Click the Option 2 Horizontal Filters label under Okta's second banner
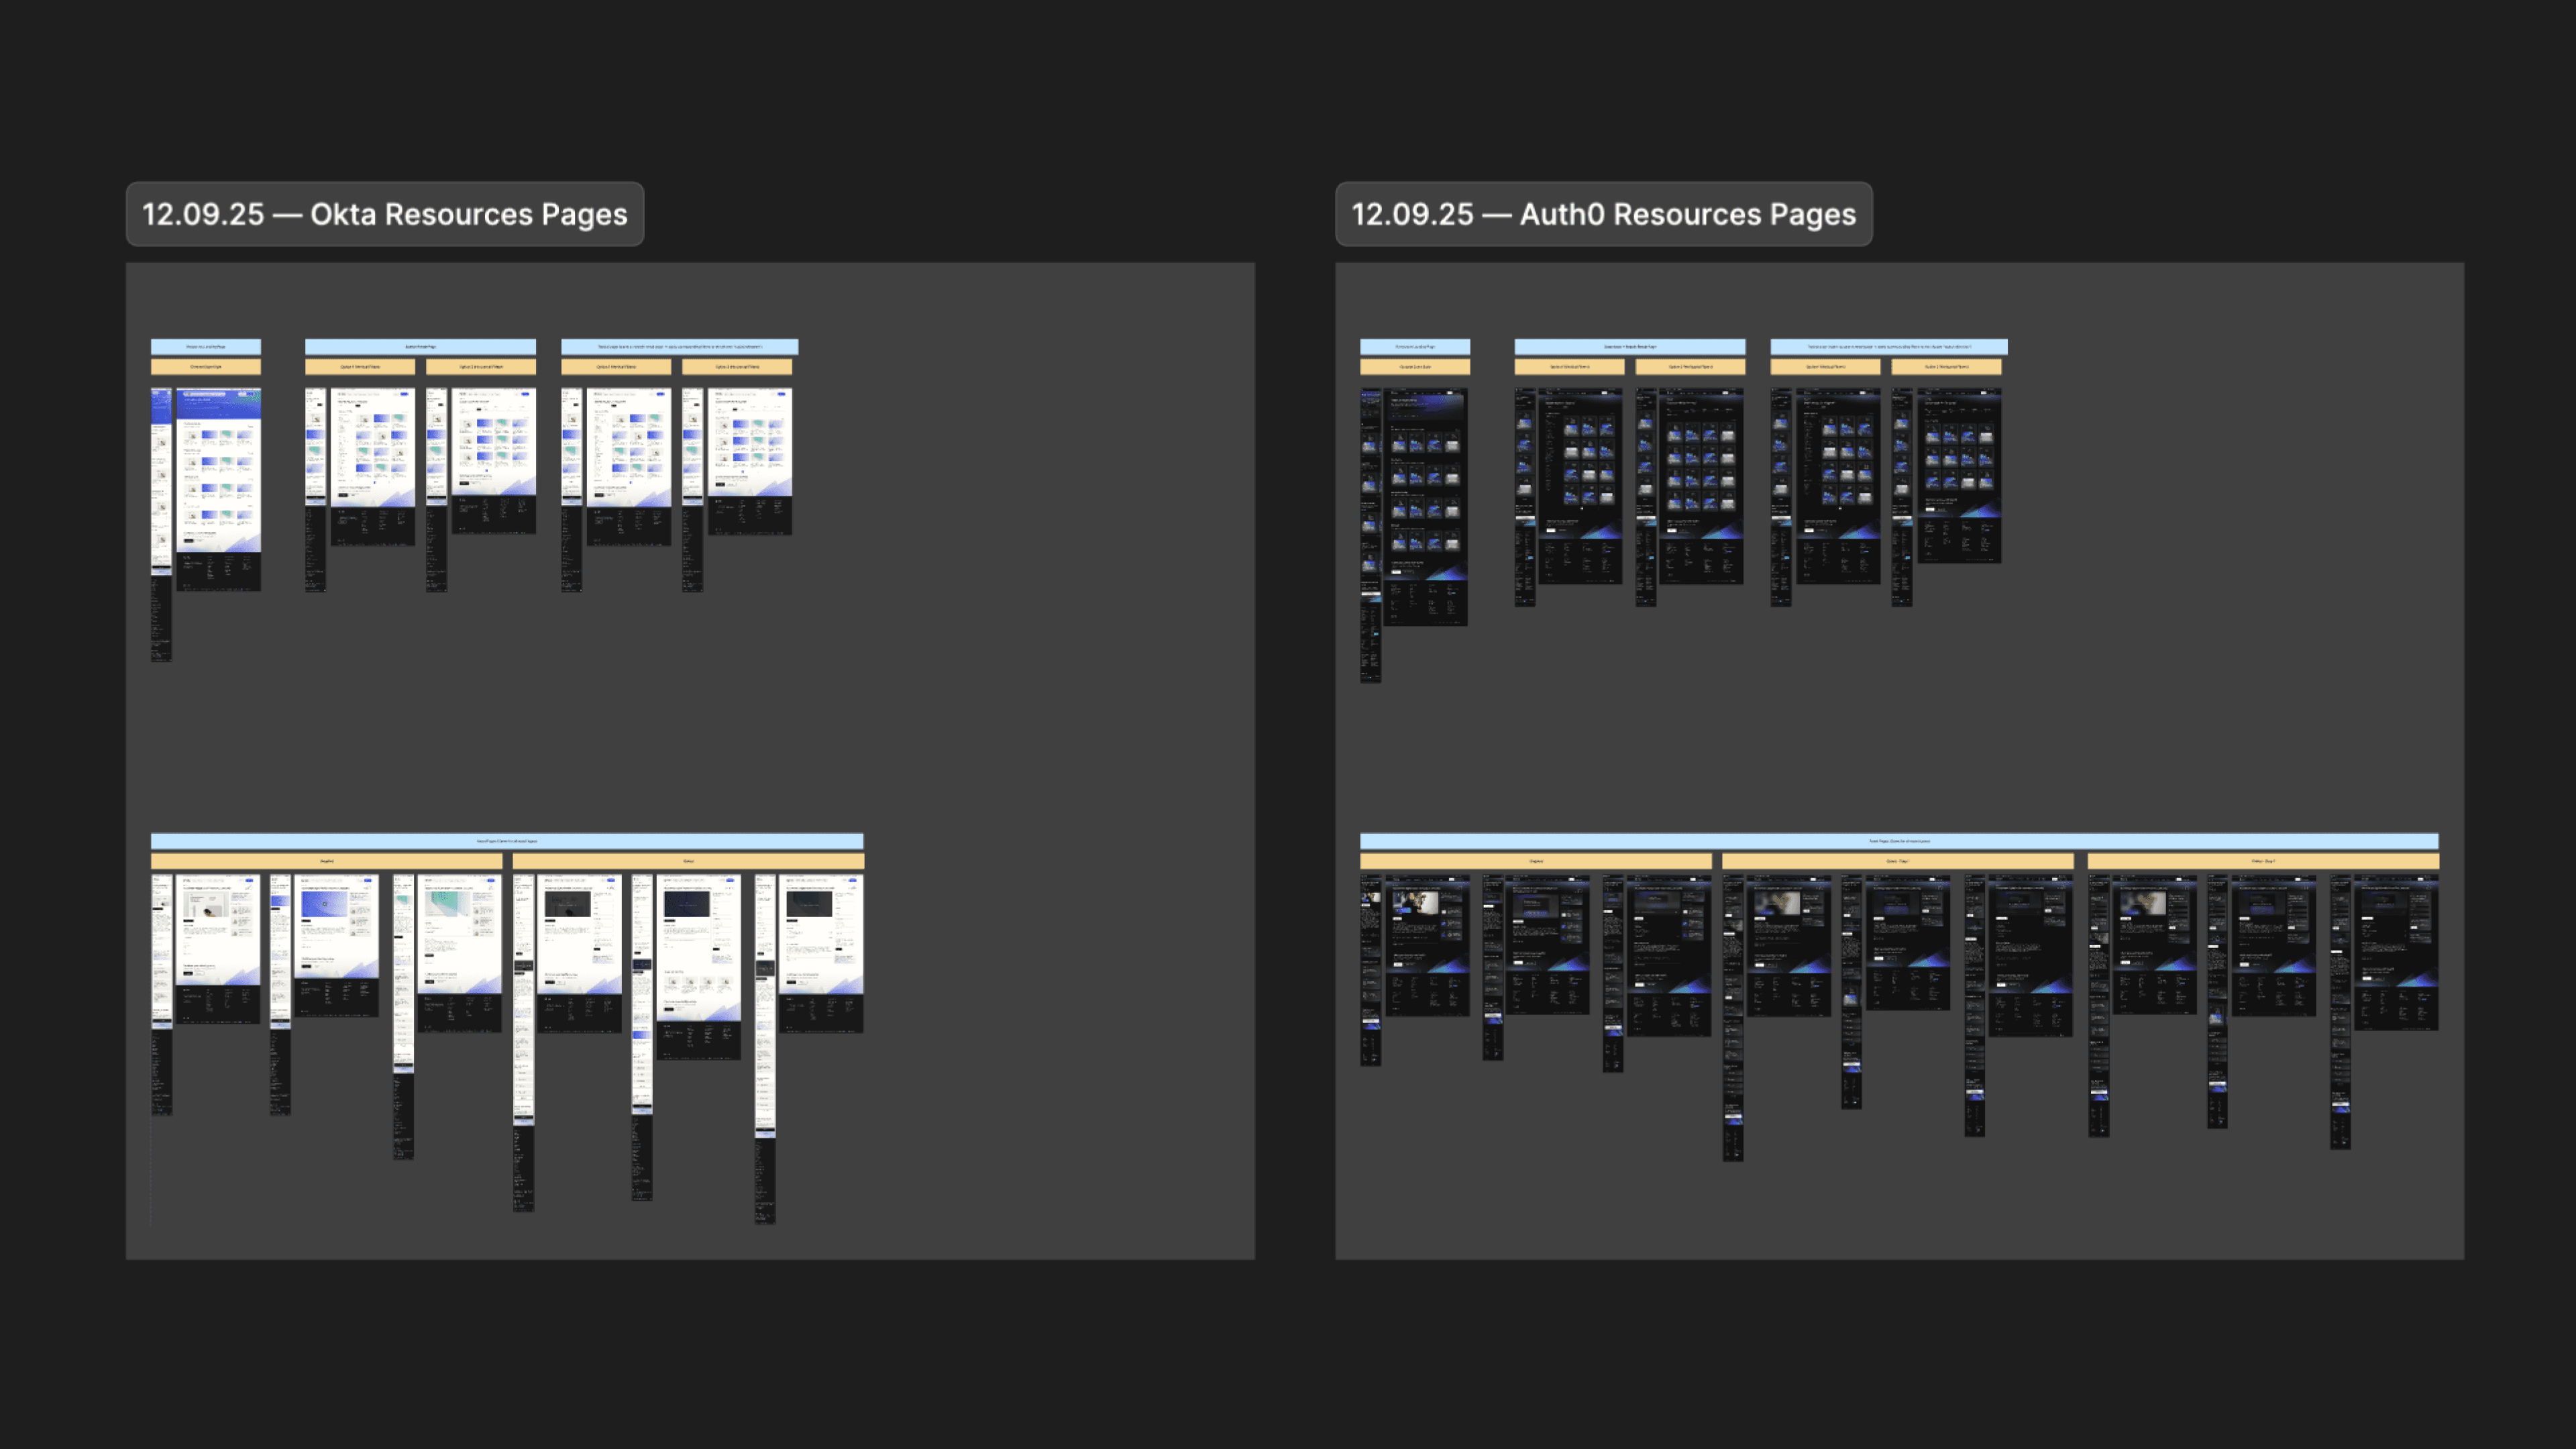The width and height of the screenshot is (2576, 1449). (x=481, y=367)
